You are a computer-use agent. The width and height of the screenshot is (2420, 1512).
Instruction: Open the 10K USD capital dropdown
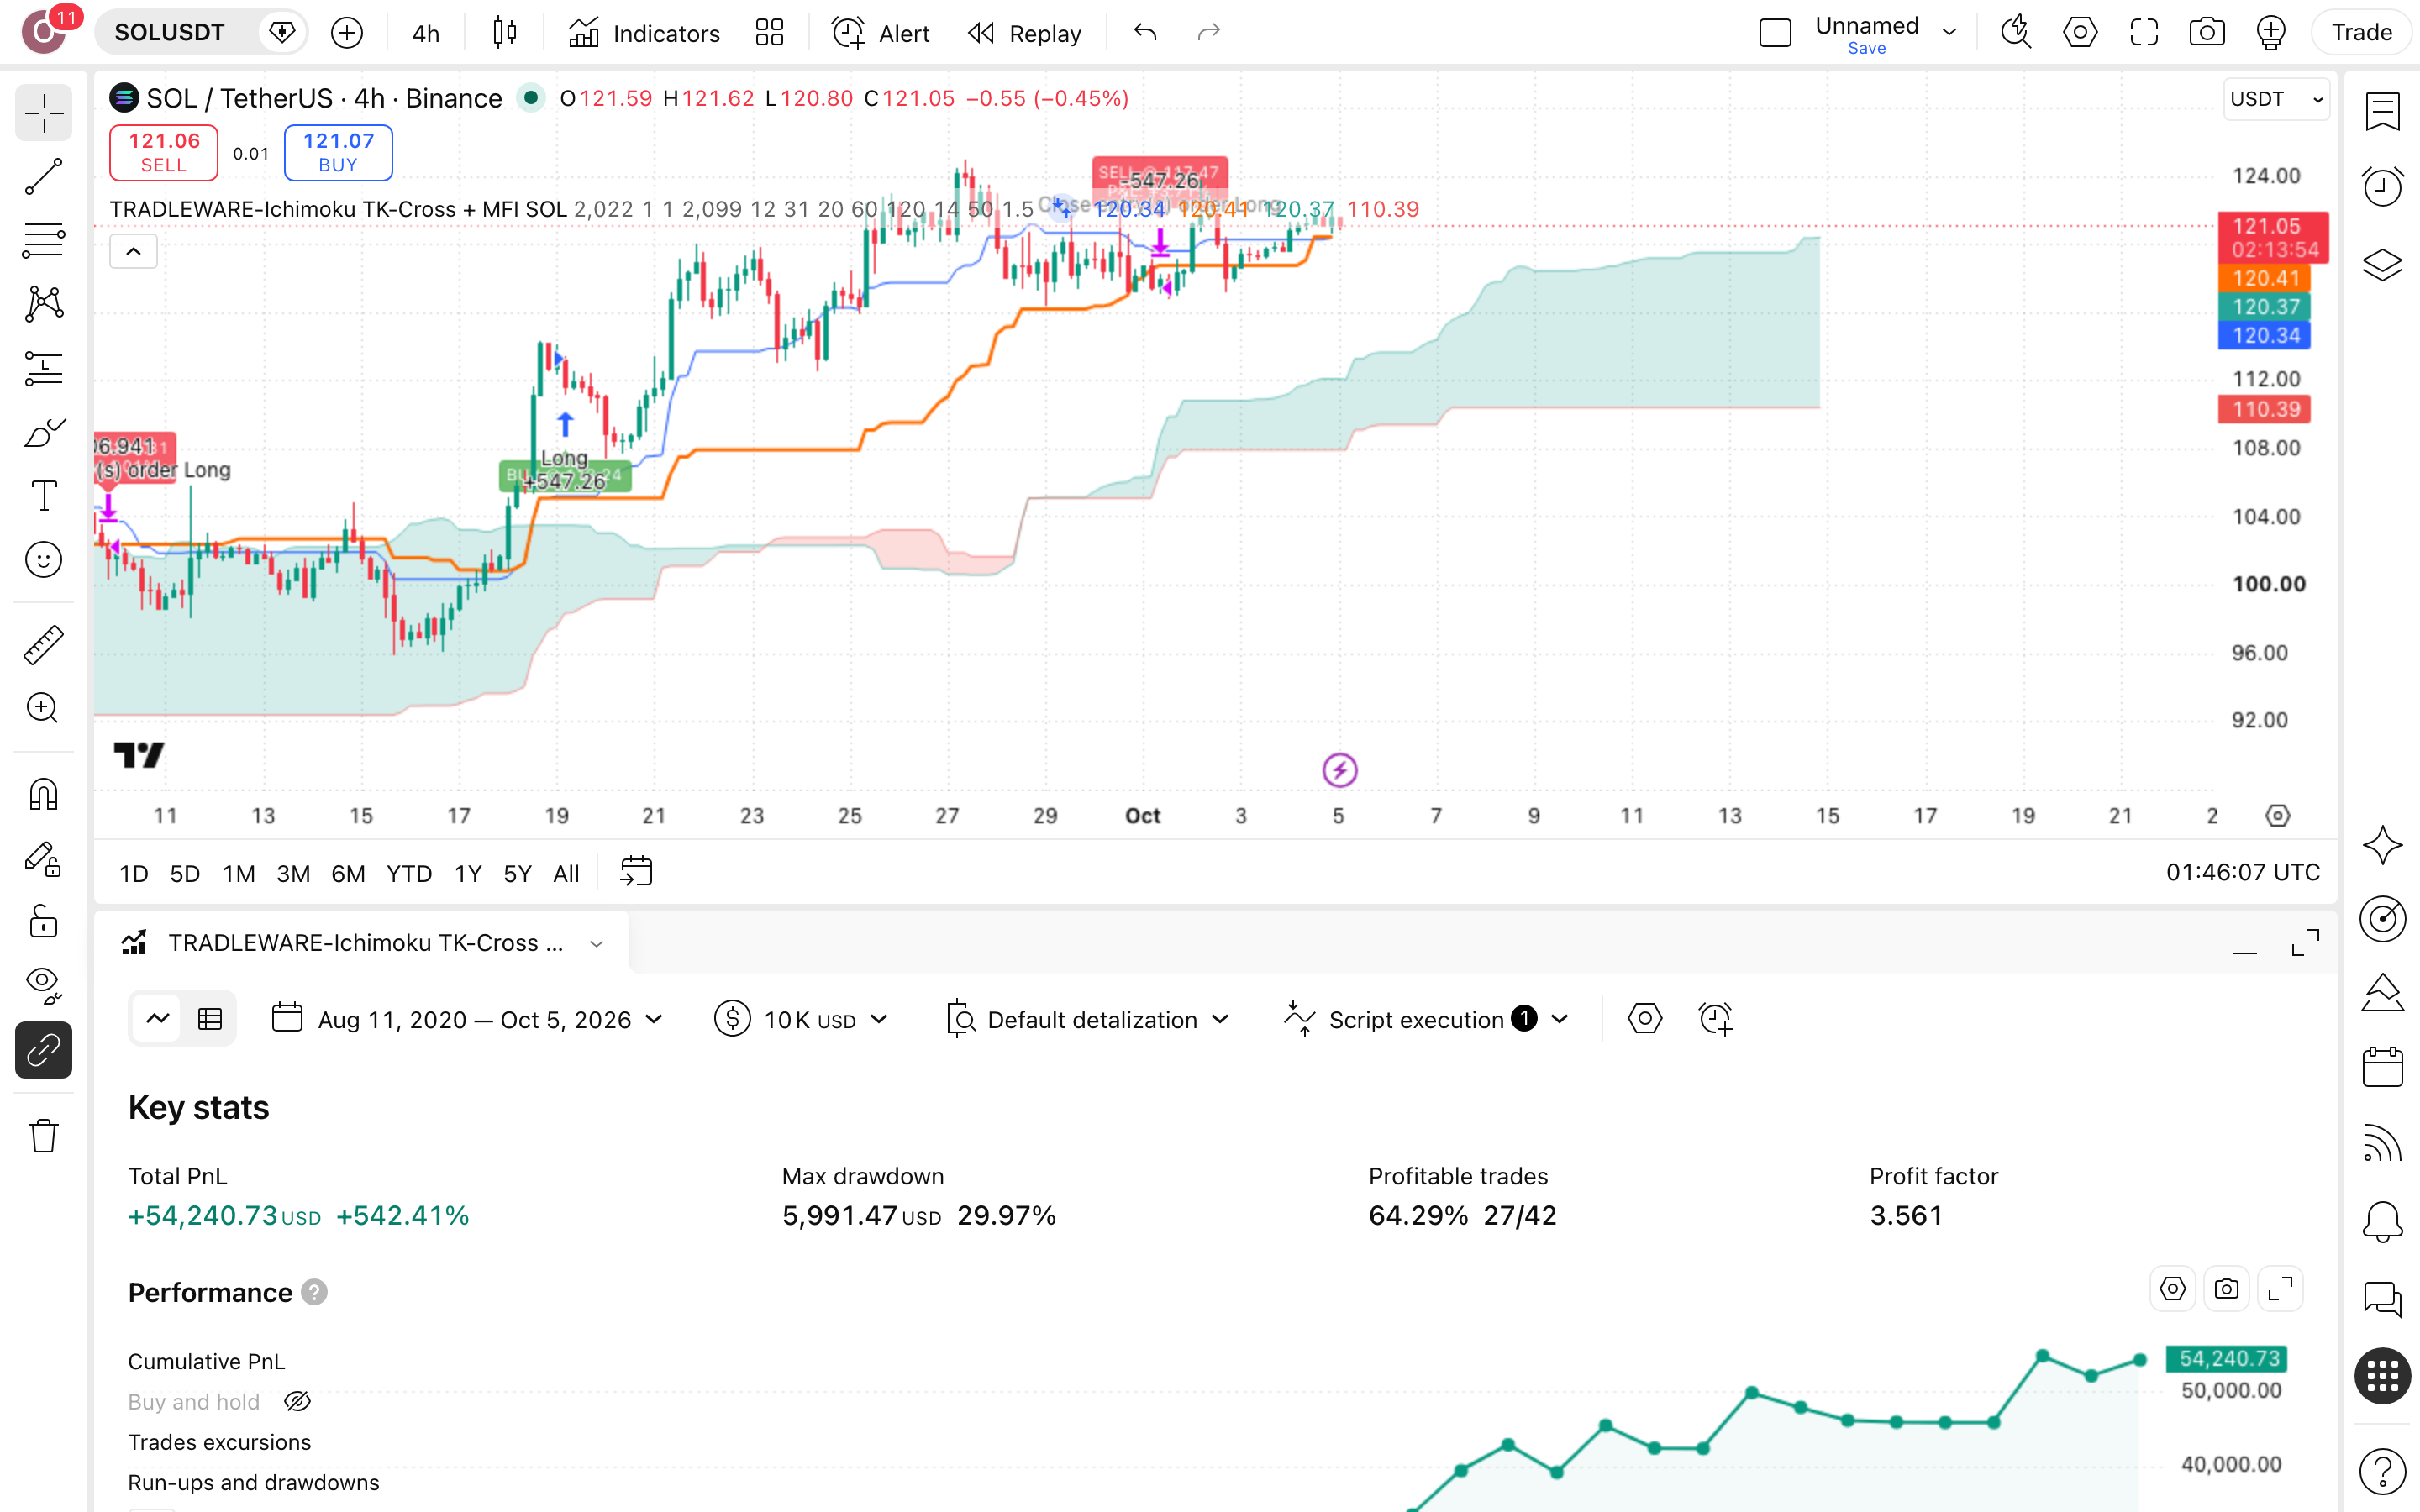[x=801, y=1019]
